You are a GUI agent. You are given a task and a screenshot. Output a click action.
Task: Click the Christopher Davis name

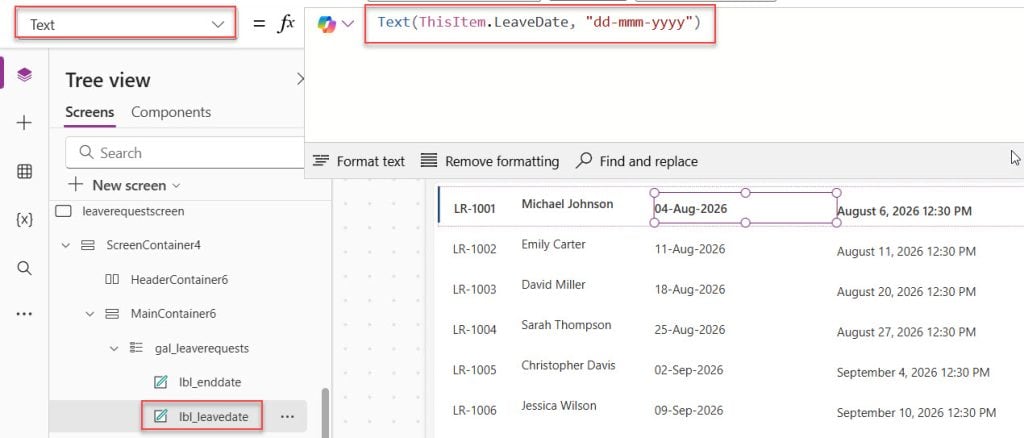point(568,366)
